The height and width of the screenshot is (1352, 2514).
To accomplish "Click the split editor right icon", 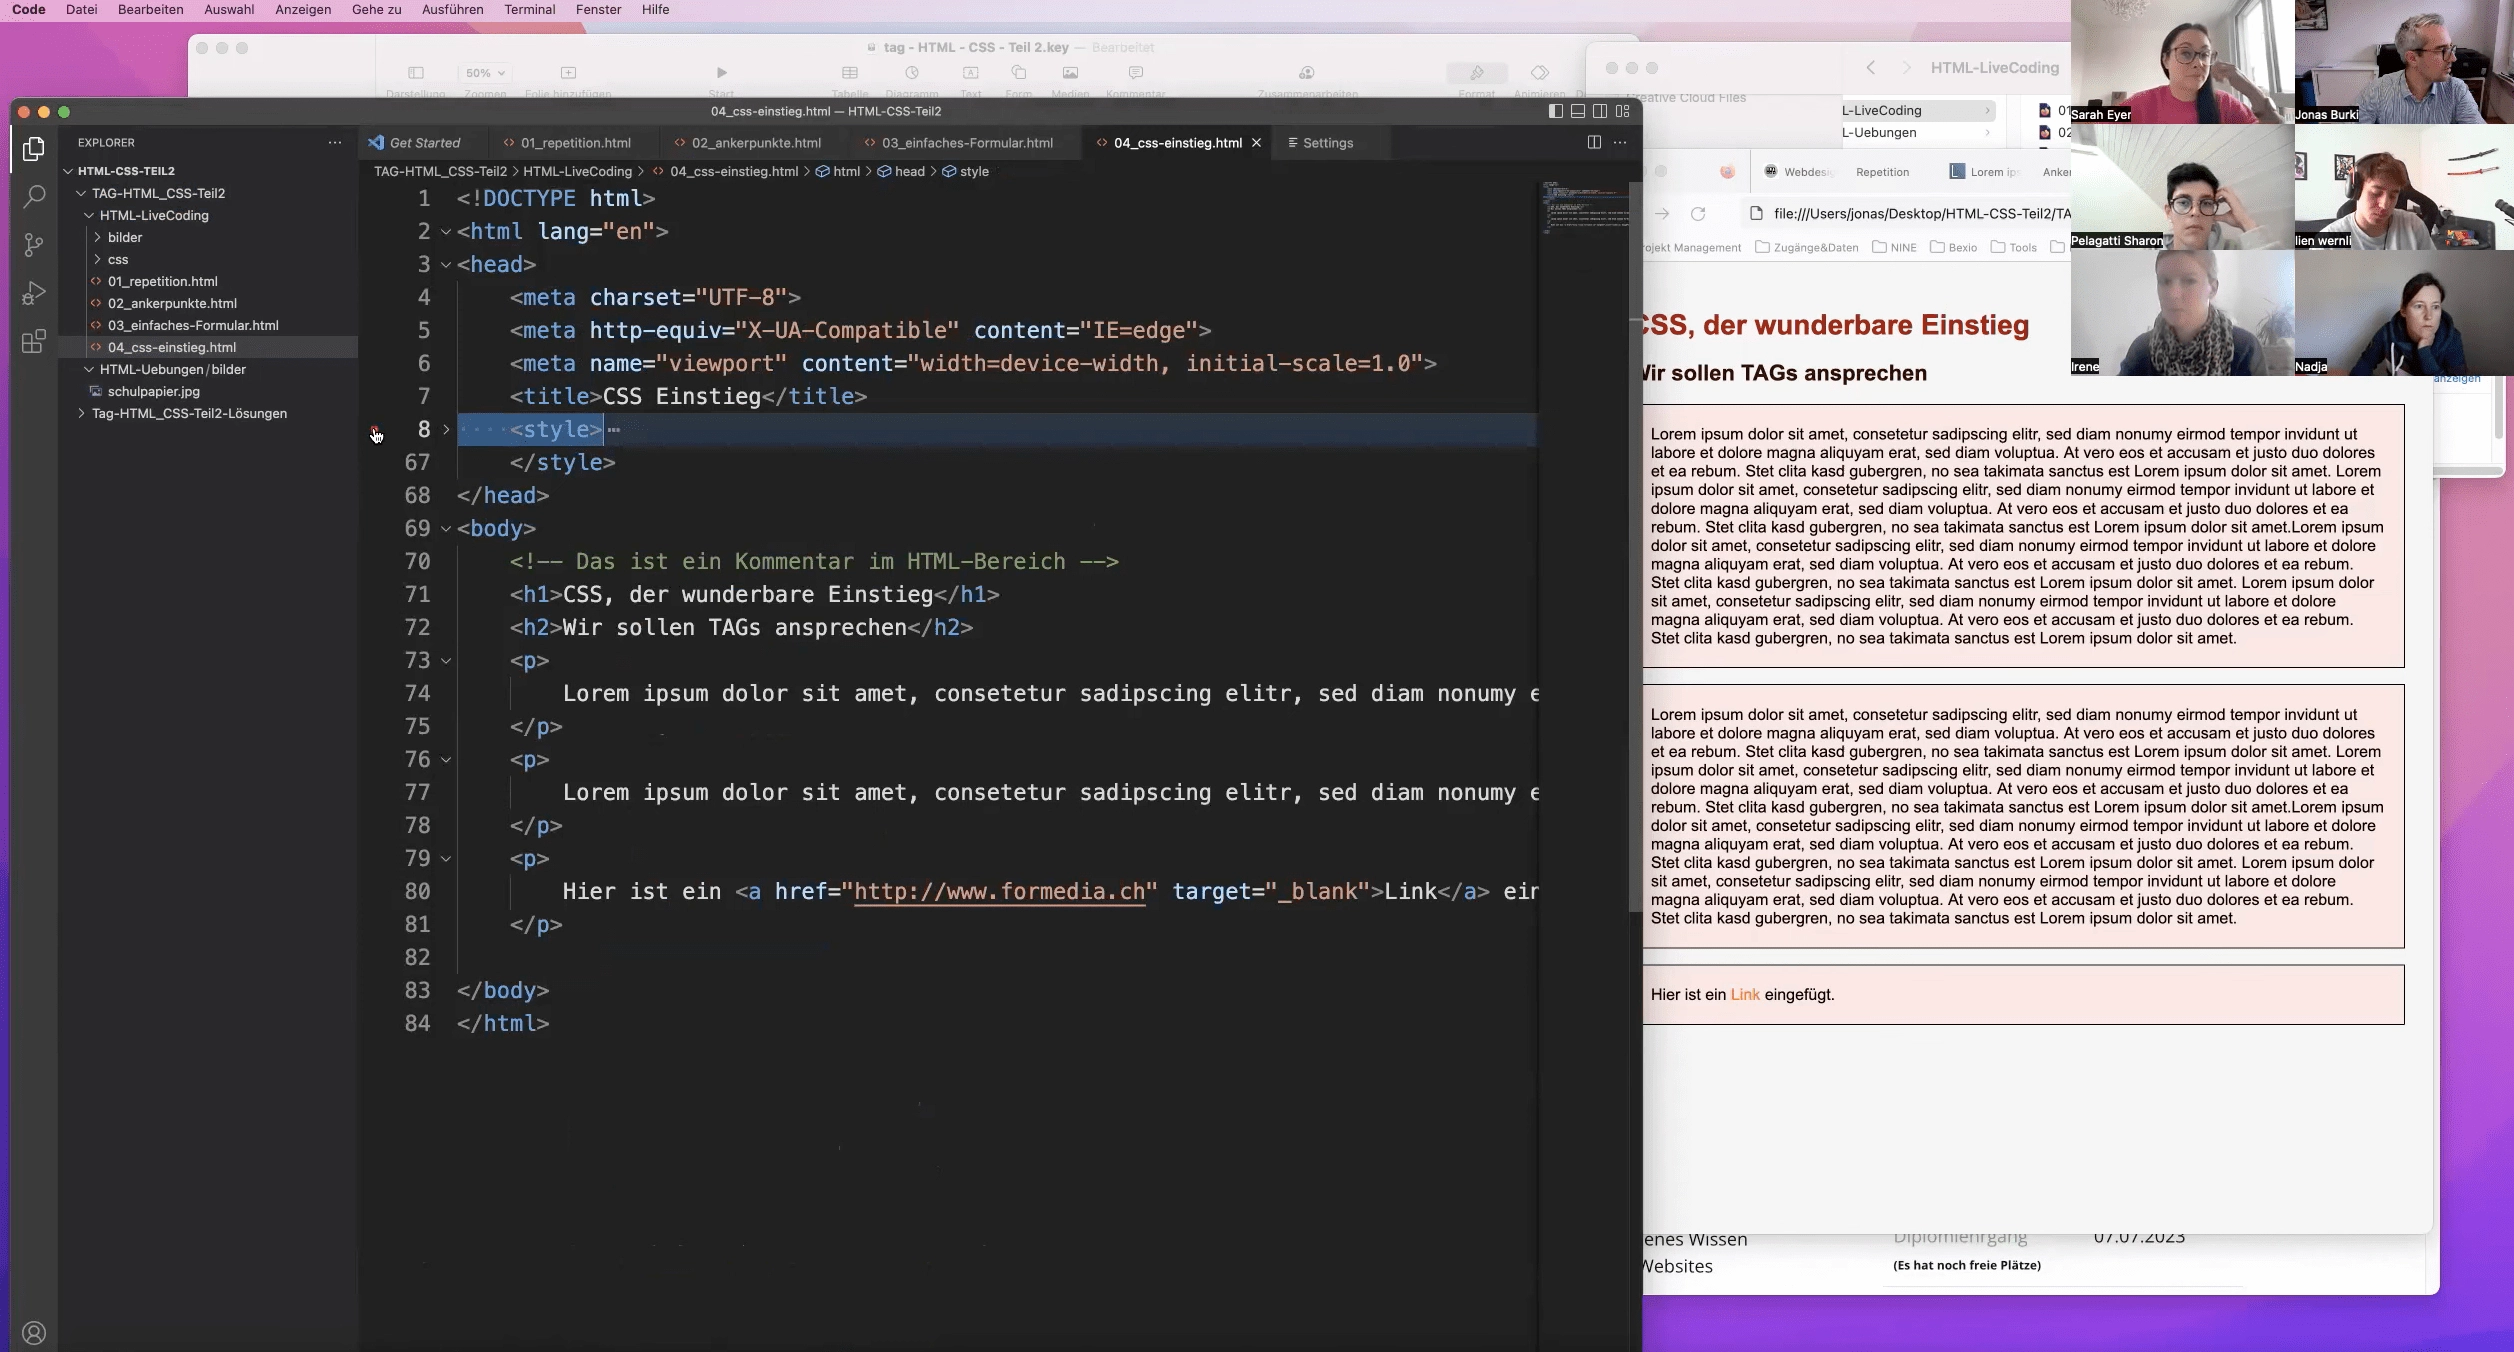I will [x=1594, y=143].
